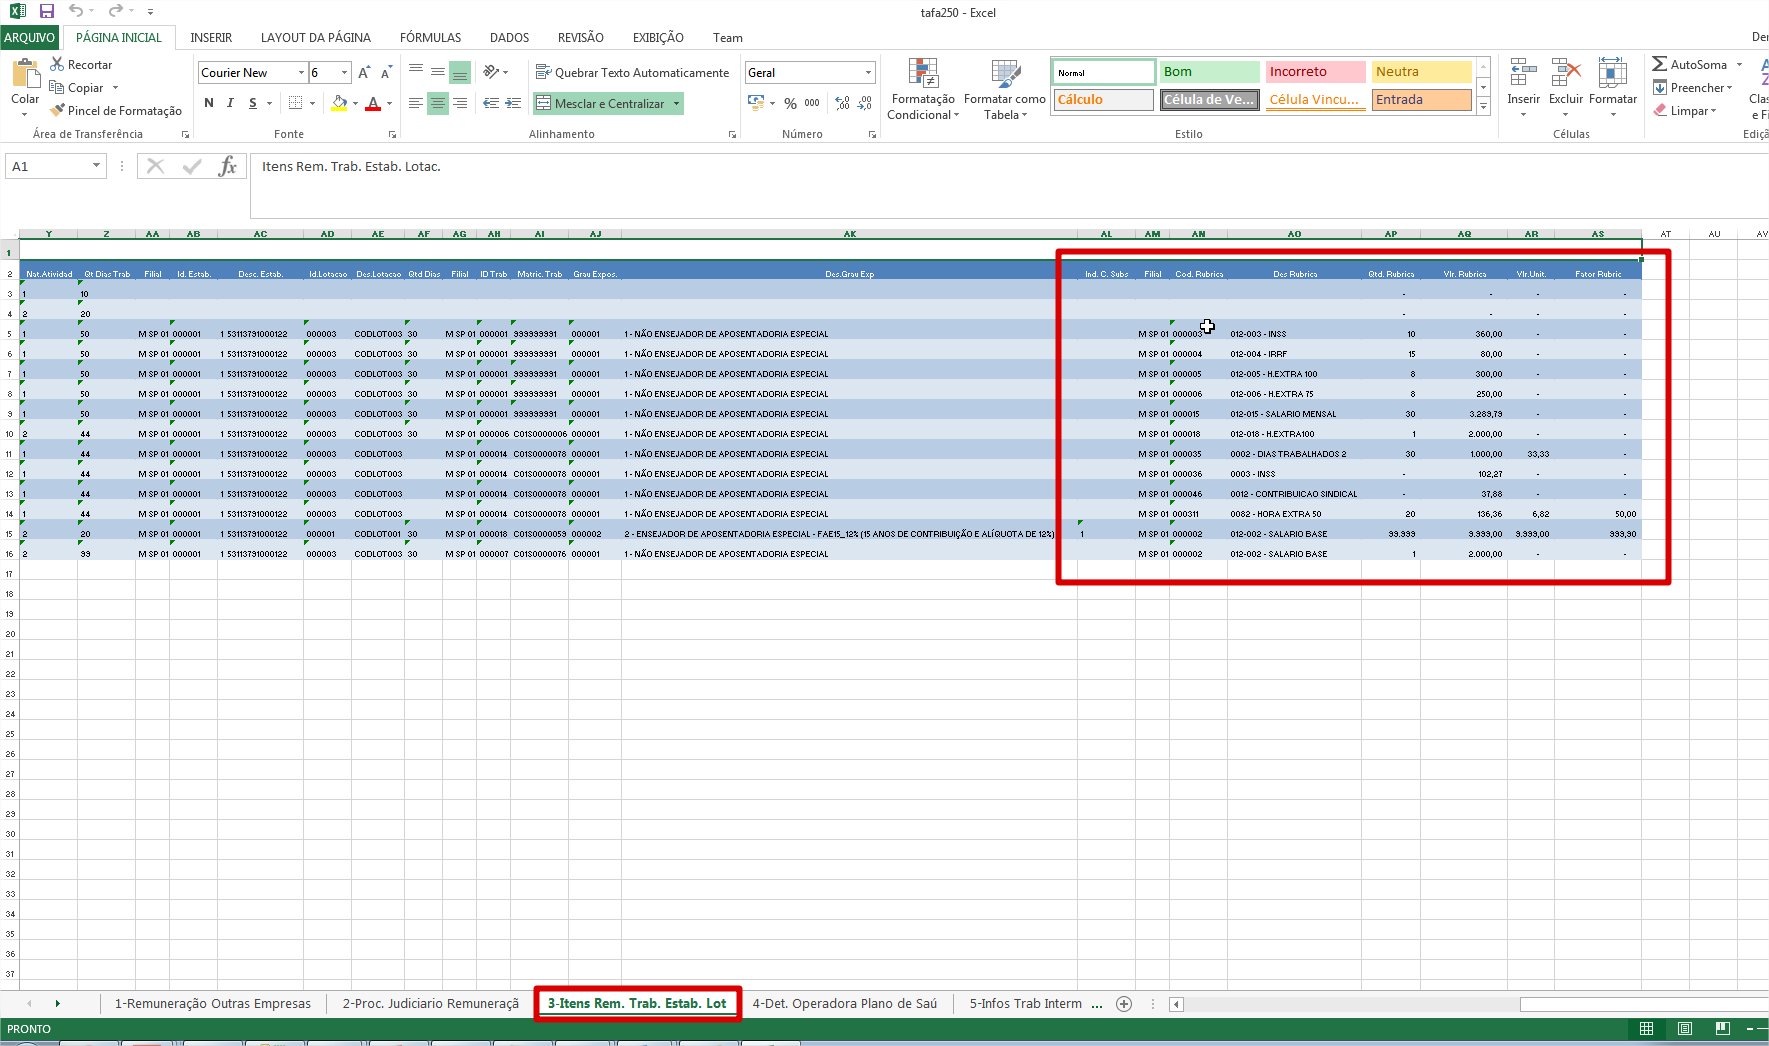Select column header AK
1769x1046 pixels.
click(x=849, y=234)
